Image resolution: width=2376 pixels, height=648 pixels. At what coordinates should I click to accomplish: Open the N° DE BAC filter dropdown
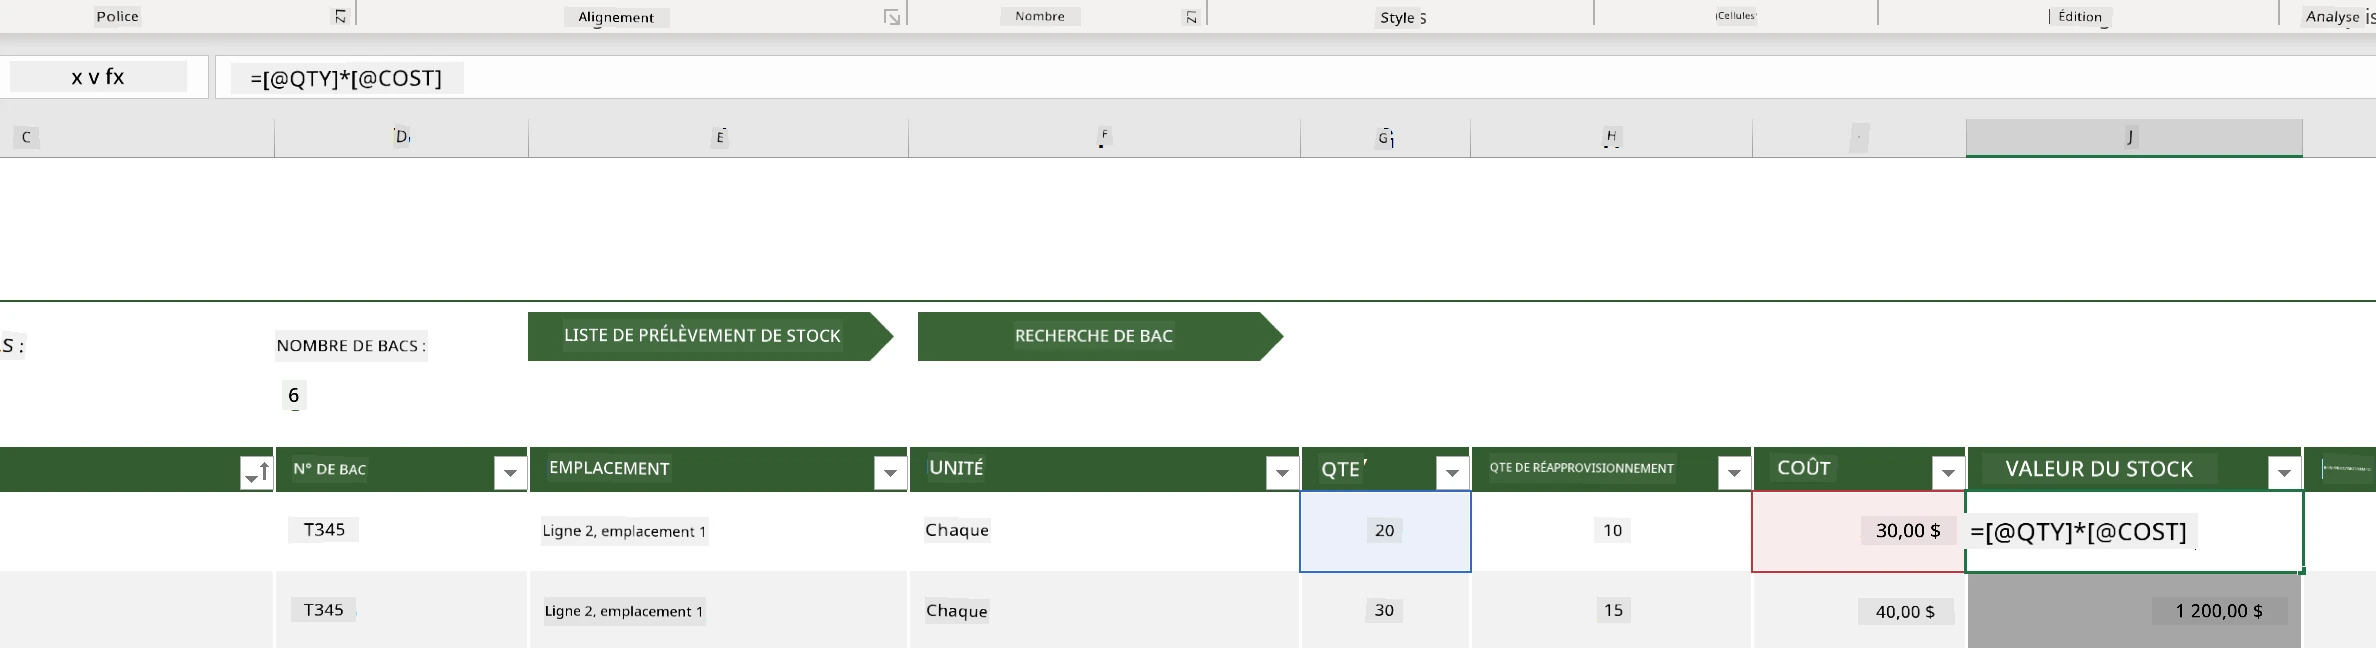click(x=510, y=472)
